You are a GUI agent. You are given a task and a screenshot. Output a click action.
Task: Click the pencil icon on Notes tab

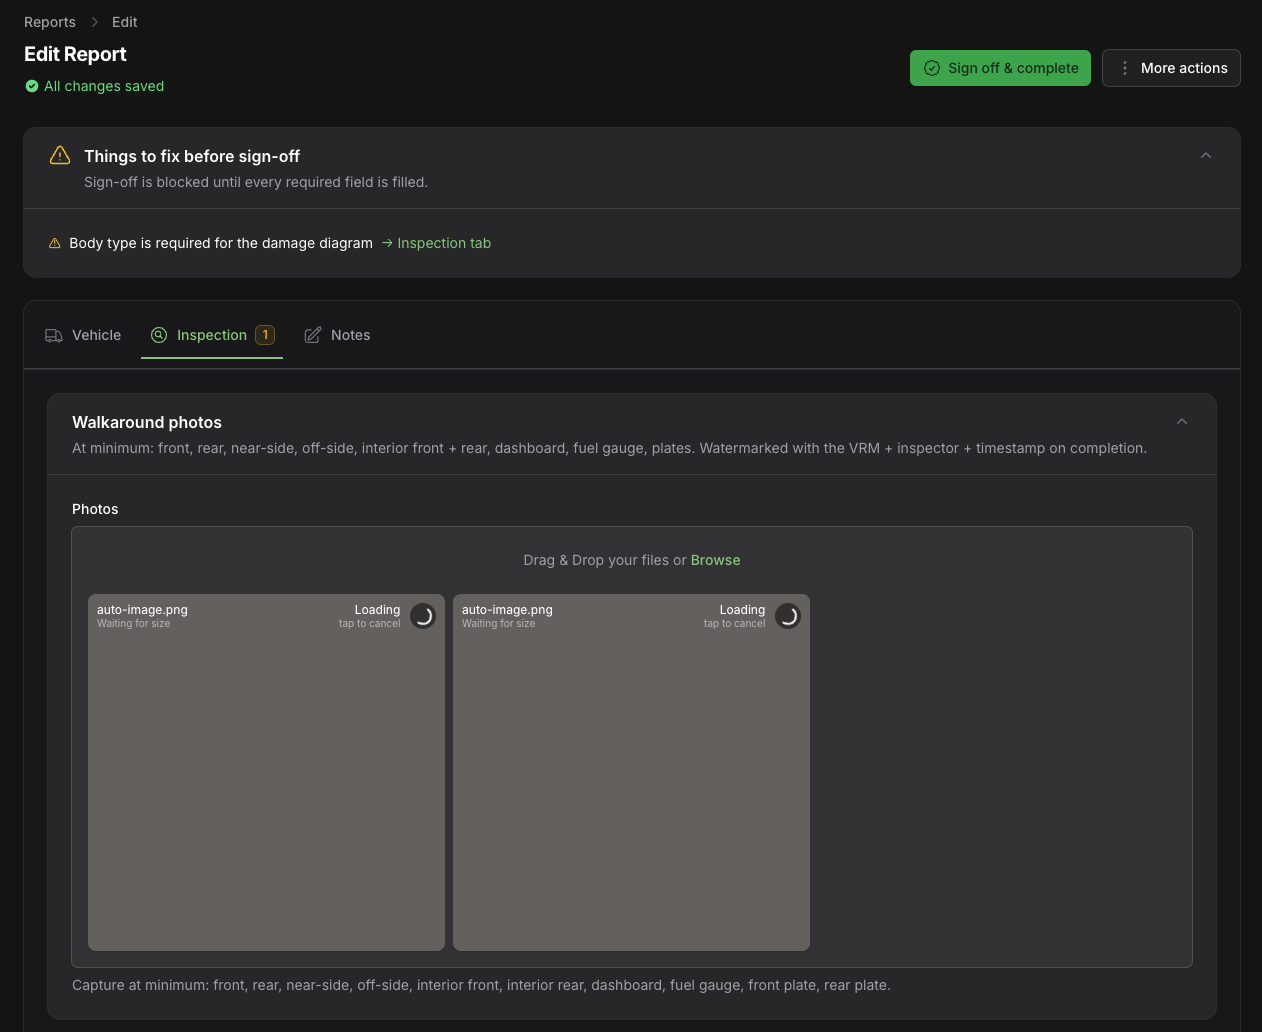(x=313, y=335)
